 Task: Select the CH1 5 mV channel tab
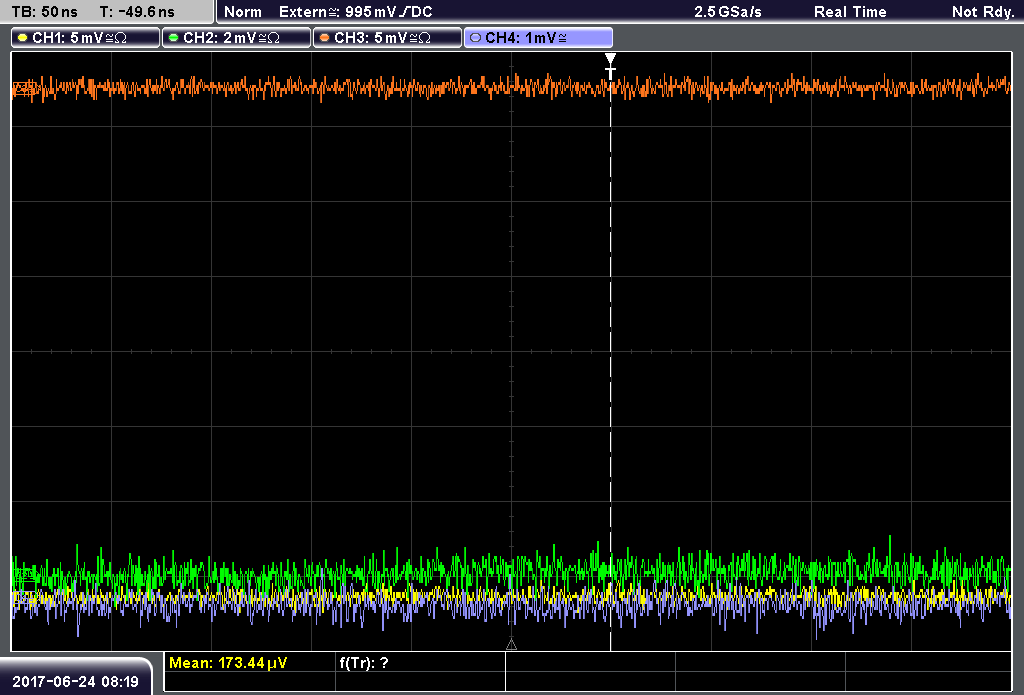tap(86, 38)
